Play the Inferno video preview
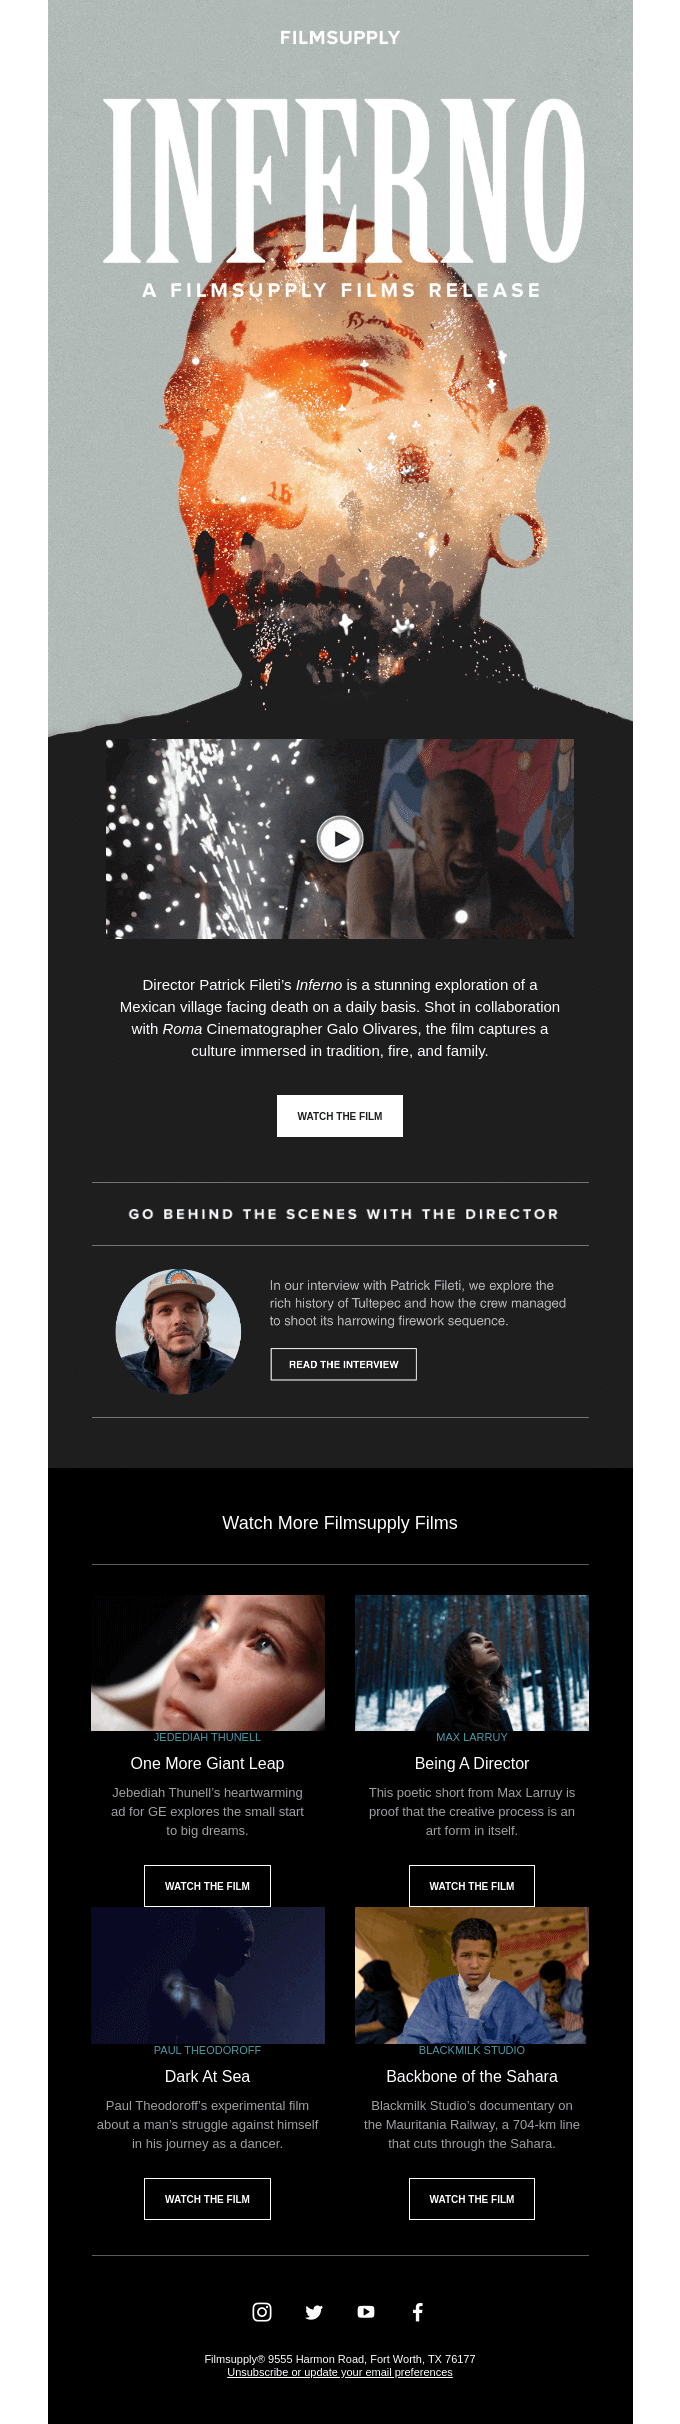The height and width of the screenshot is (2424, 680). (340, 839)
